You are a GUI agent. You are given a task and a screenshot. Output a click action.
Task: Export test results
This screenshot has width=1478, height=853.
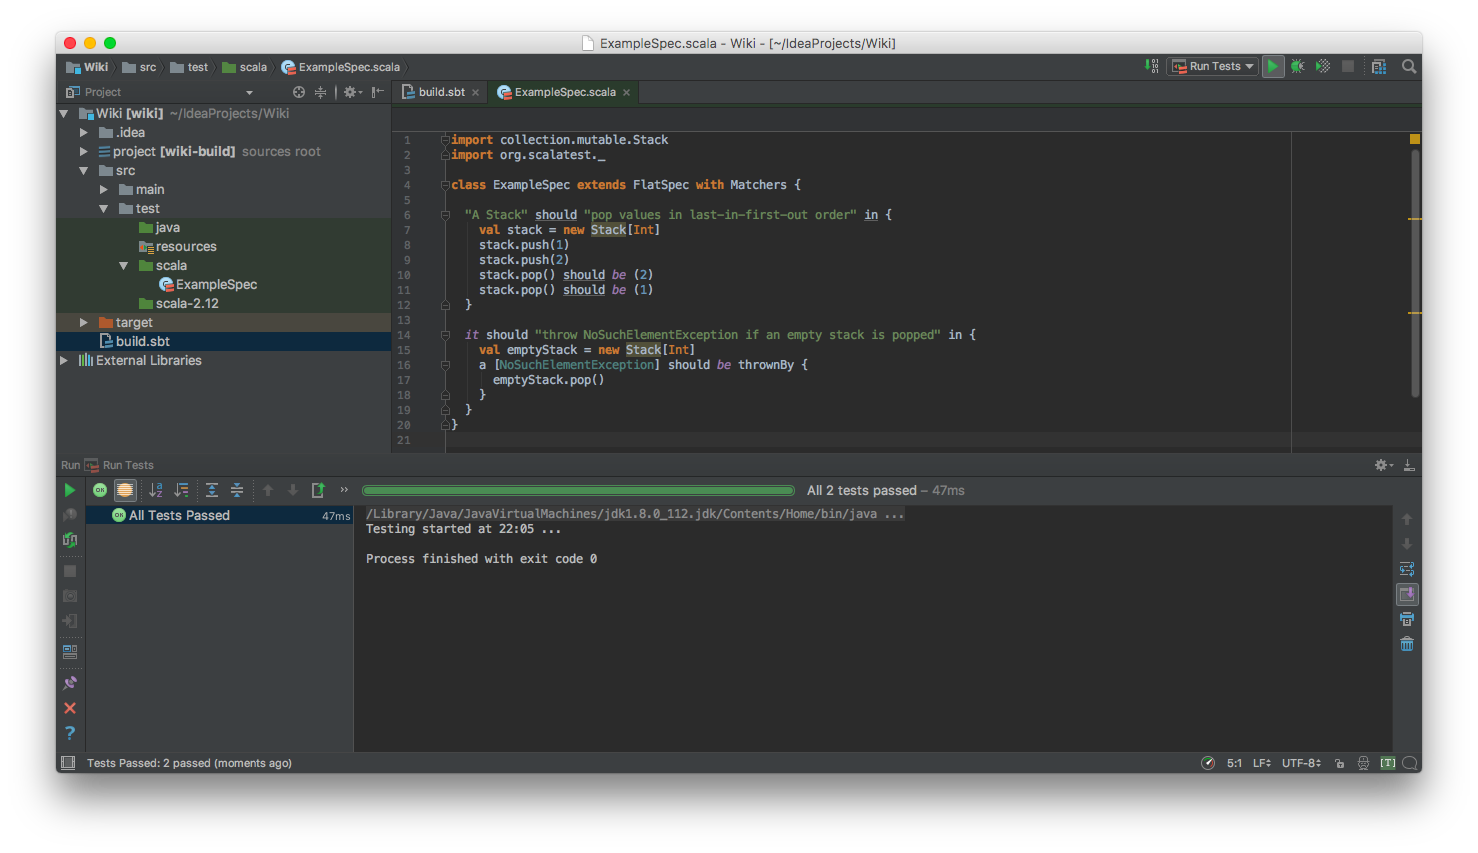[x=318, y=490]
